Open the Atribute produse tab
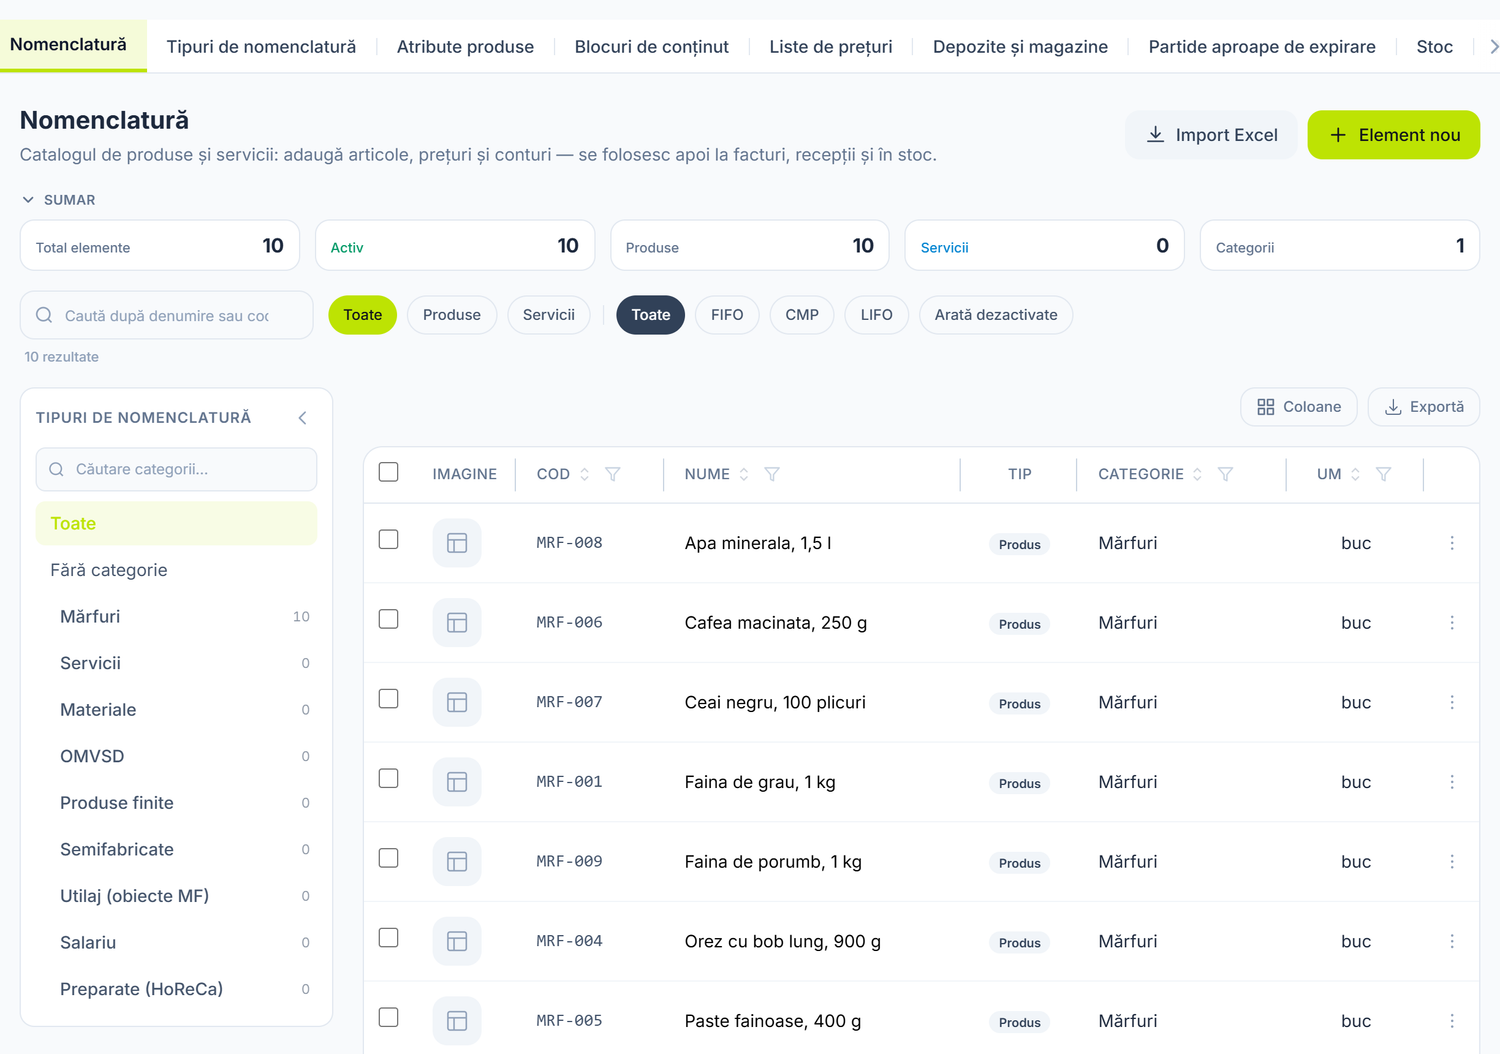The height and width of the screenshot is (1054, 1500). click(465, 47)
